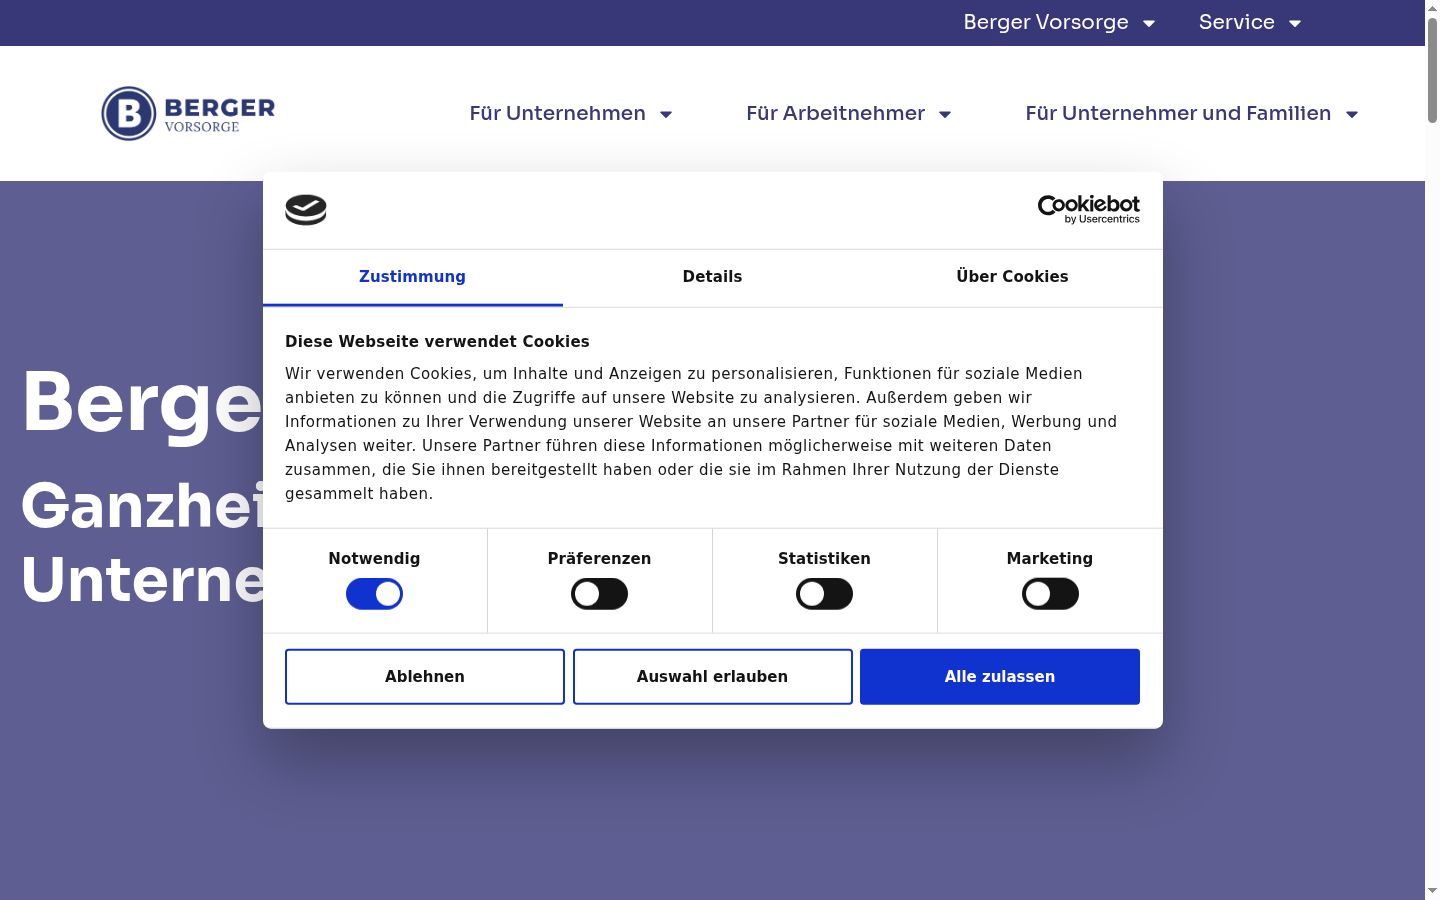
Task: Open Für Unternehmer und Familien dropdown
Action: [1192, 113]
